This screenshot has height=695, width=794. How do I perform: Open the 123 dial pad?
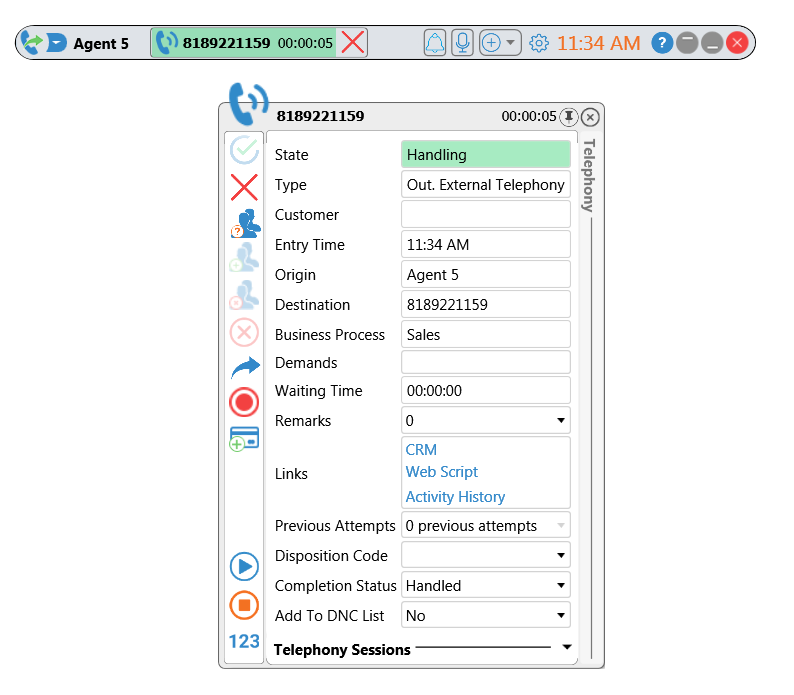click(x=244, y=642)
